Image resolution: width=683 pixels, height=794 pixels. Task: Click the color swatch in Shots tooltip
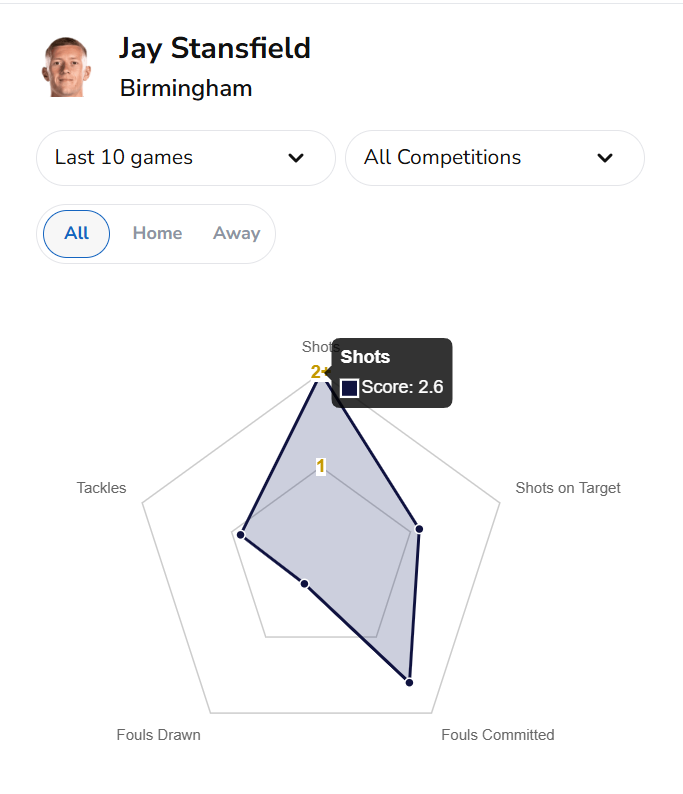(x=350, y=388)
